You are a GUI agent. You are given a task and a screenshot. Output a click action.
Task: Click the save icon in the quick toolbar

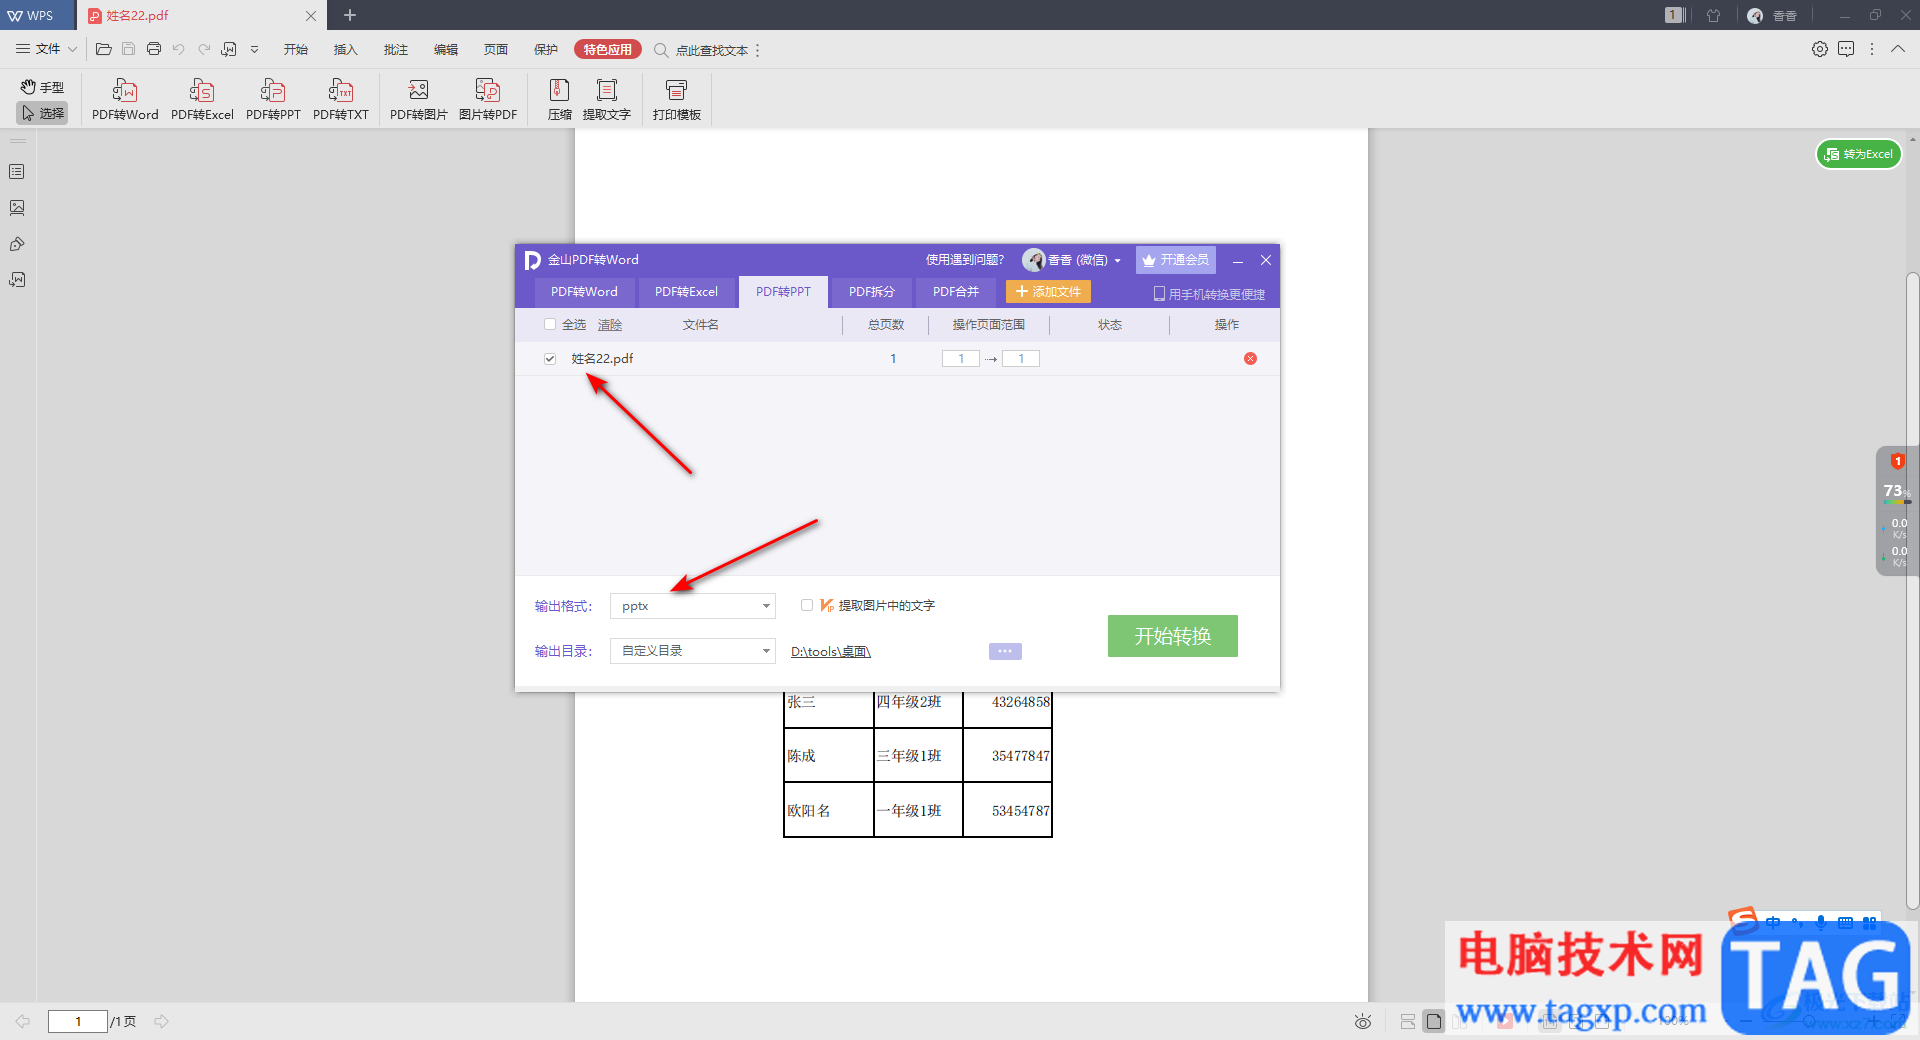128,49
